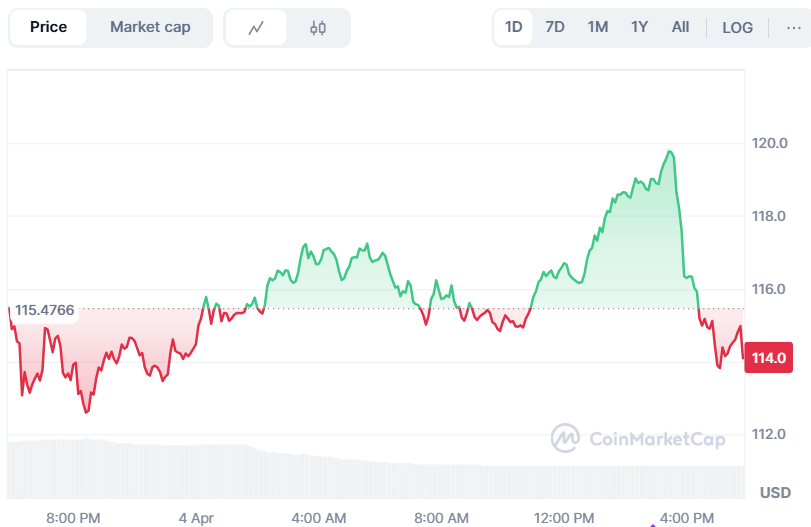Click the chart peak near 120.0
The height and width of the screenshot is (527, 811).
669,152
